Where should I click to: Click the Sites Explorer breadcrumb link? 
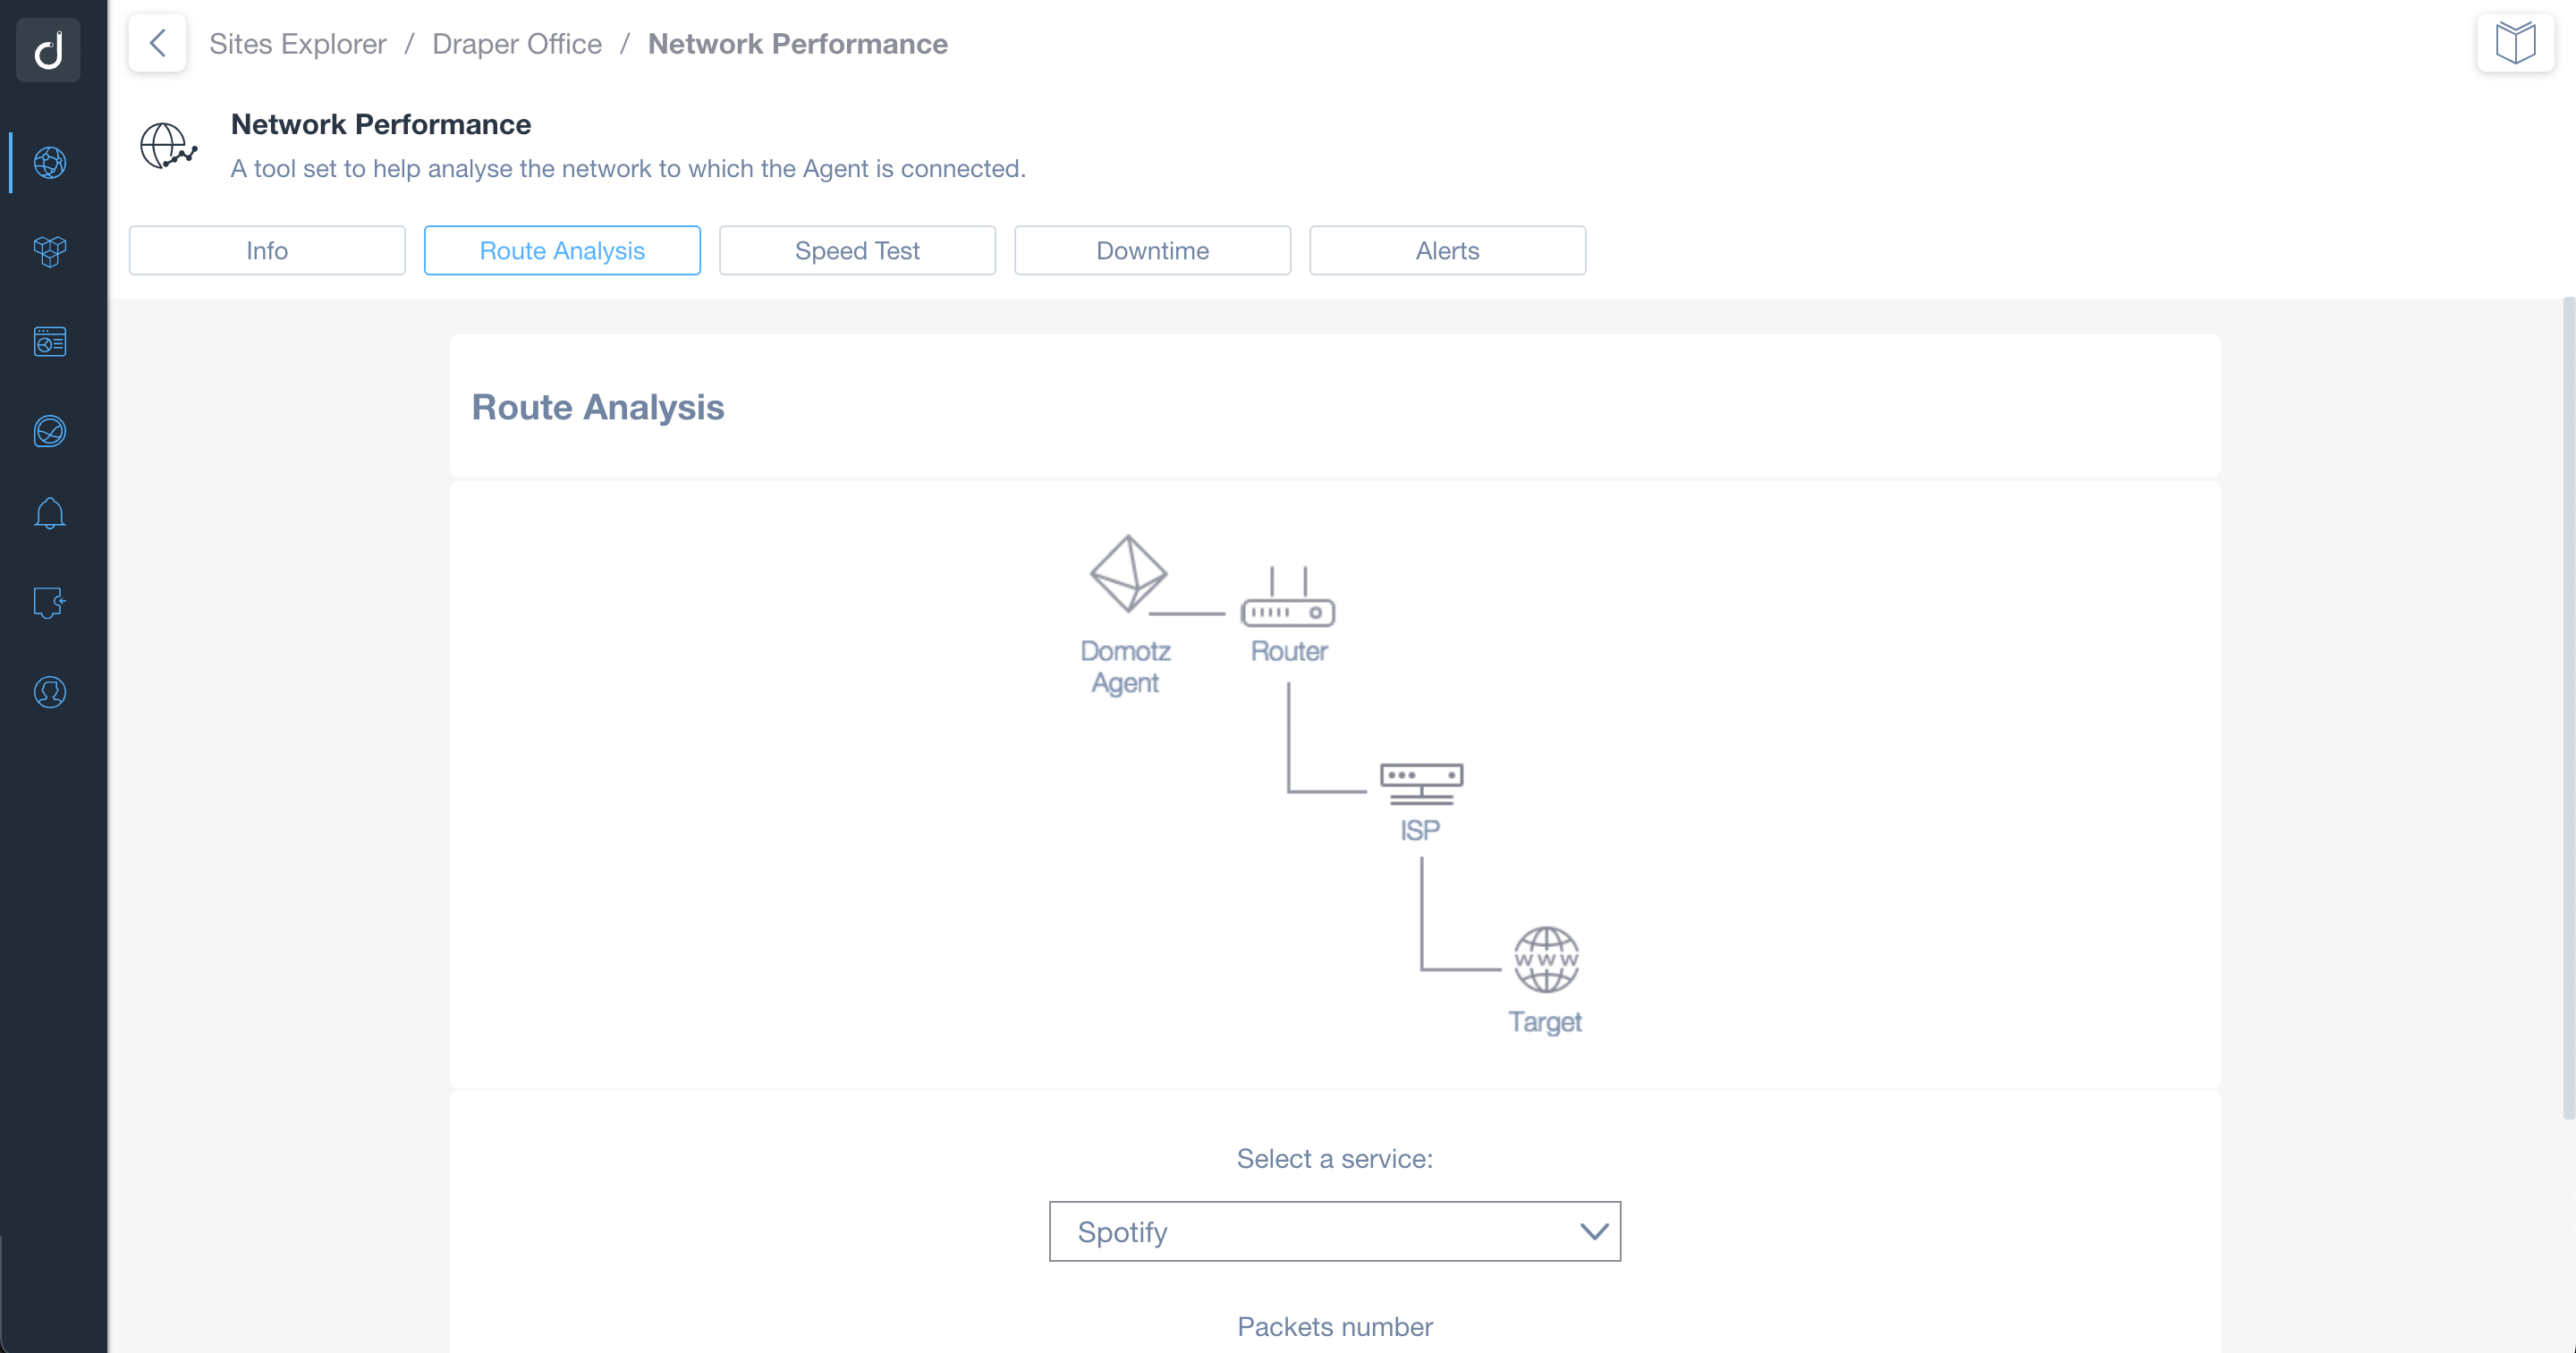(x=296, y=43)
